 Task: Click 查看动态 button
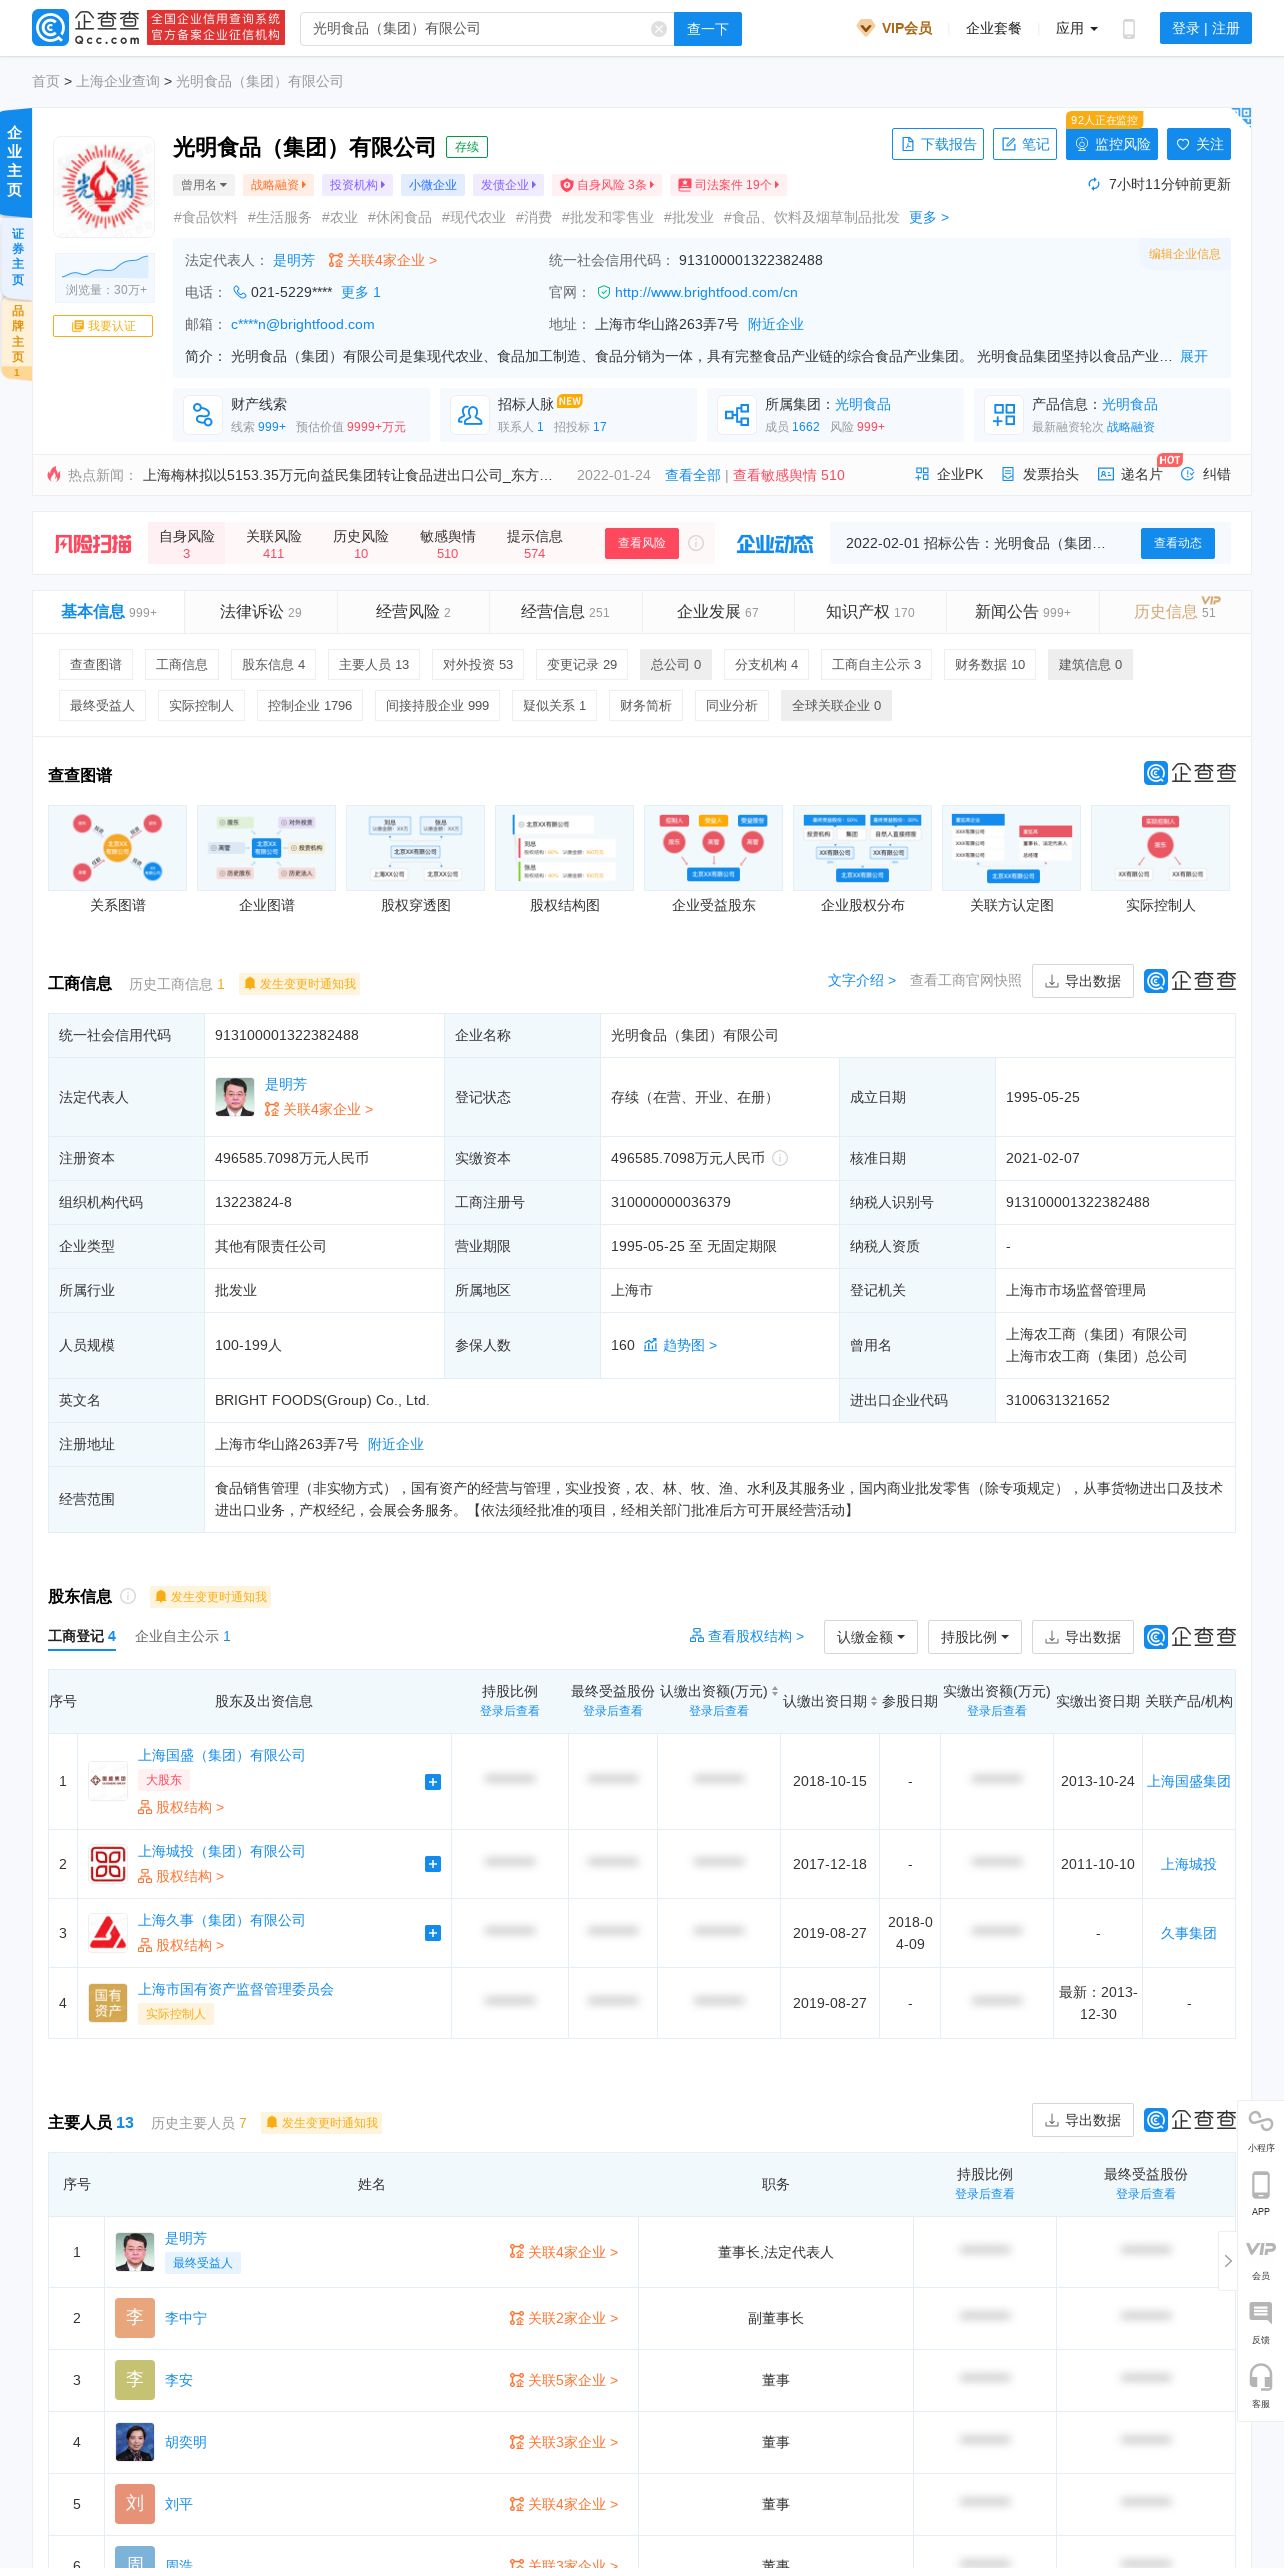click(x=1178, y=543)
